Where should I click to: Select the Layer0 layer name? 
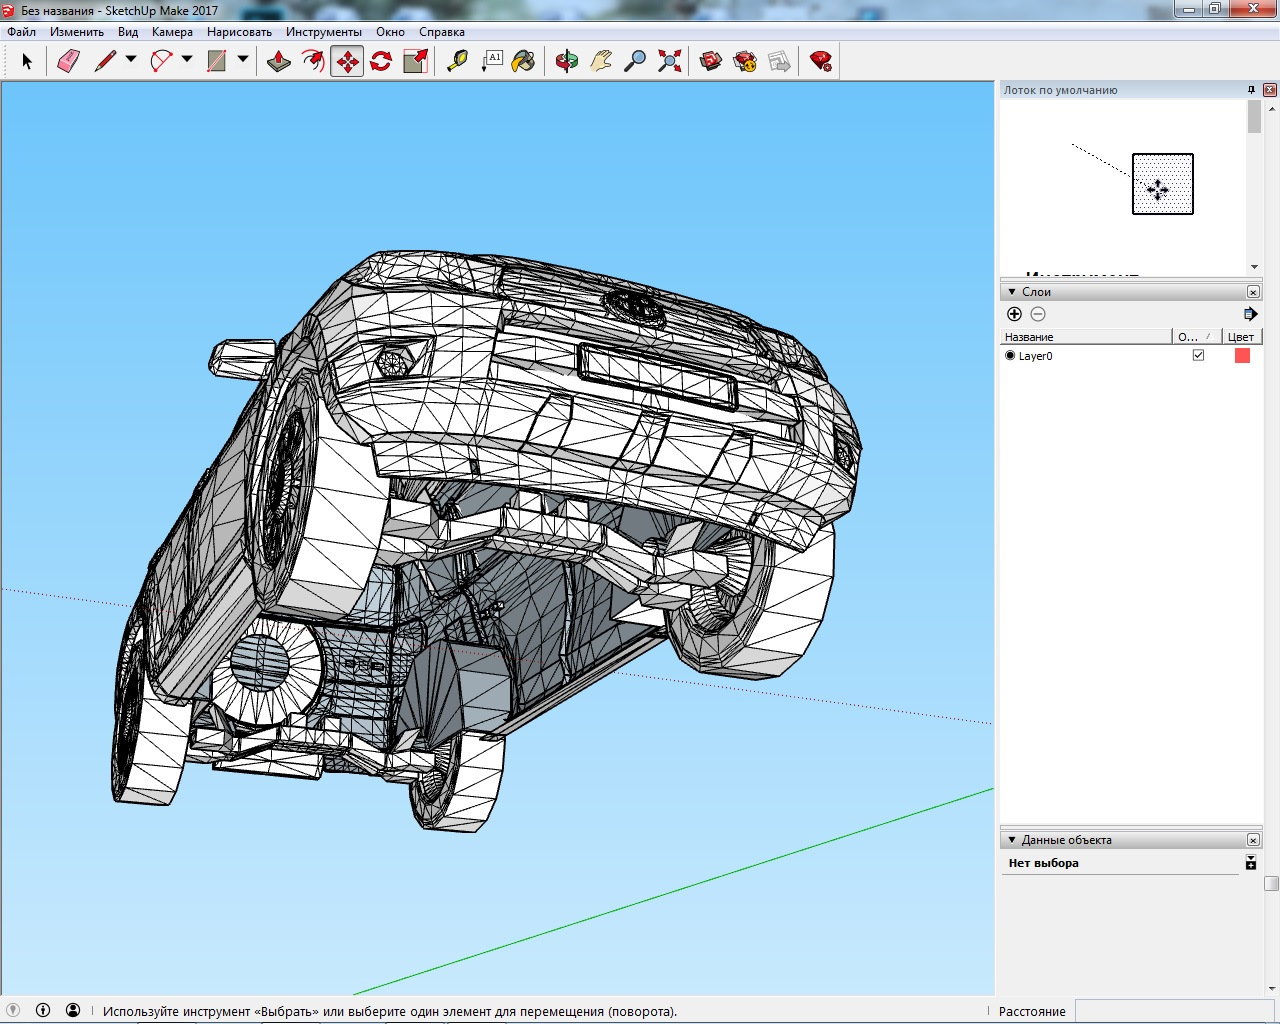tap(1035, 356)
